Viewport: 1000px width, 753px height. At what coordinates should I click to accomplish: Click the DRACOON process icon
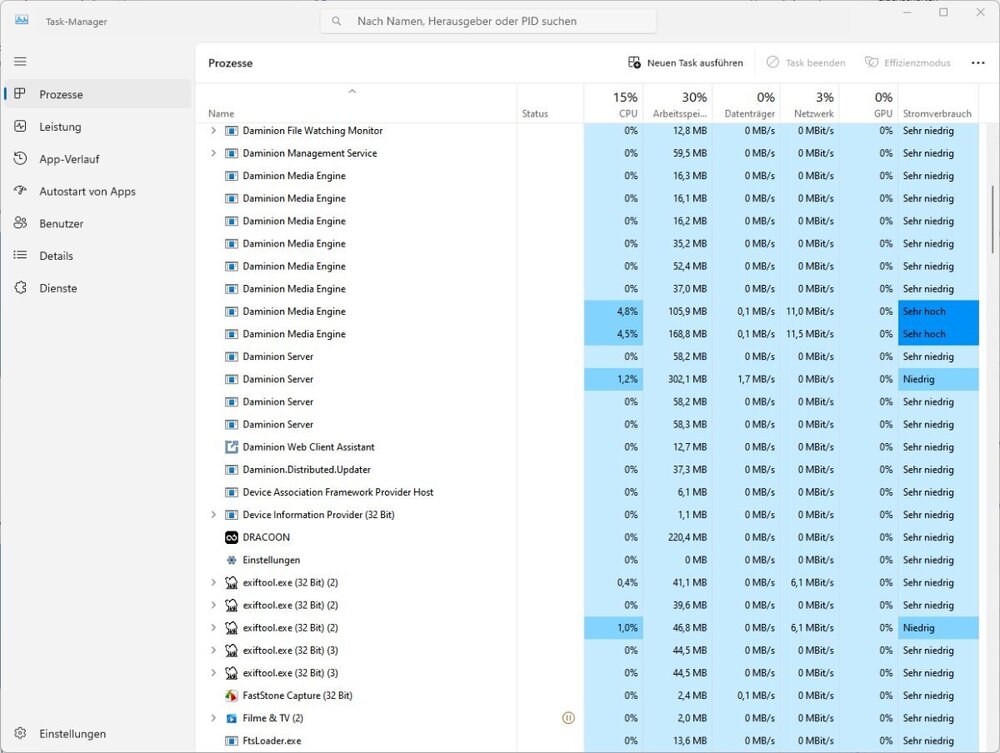coord(231,537)
